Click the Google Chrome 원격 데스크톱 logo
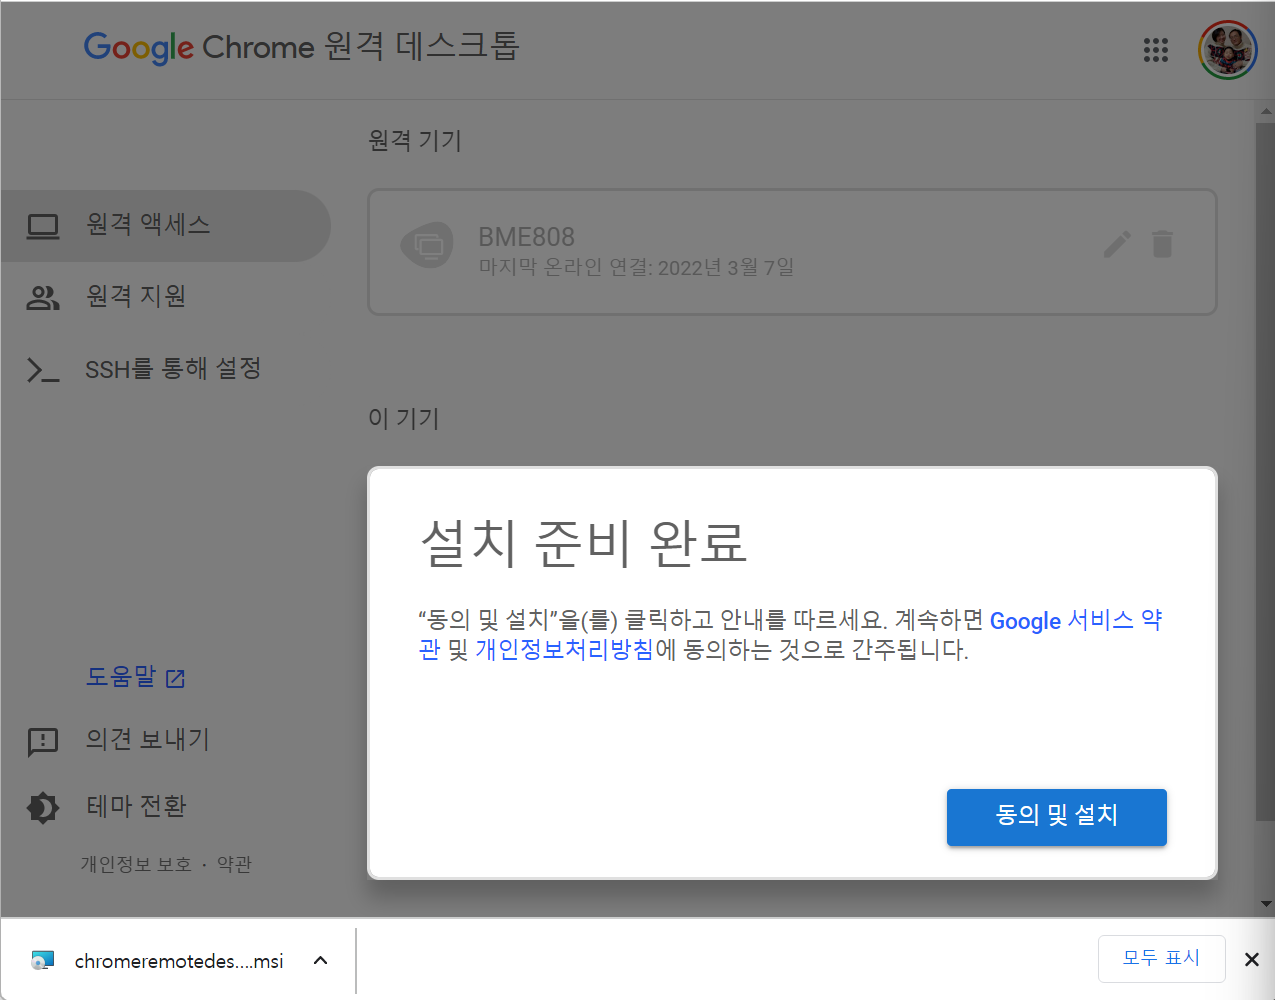The image size is (1275, 1000). tap(302, 47)
